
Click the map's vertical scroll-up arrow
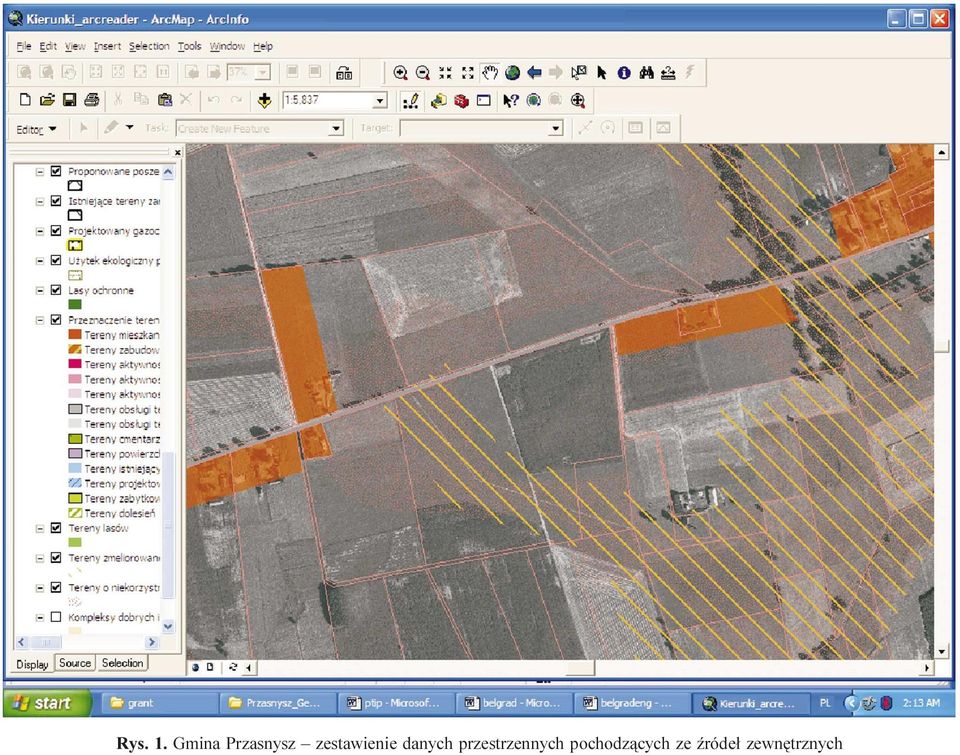coord(942,151)
